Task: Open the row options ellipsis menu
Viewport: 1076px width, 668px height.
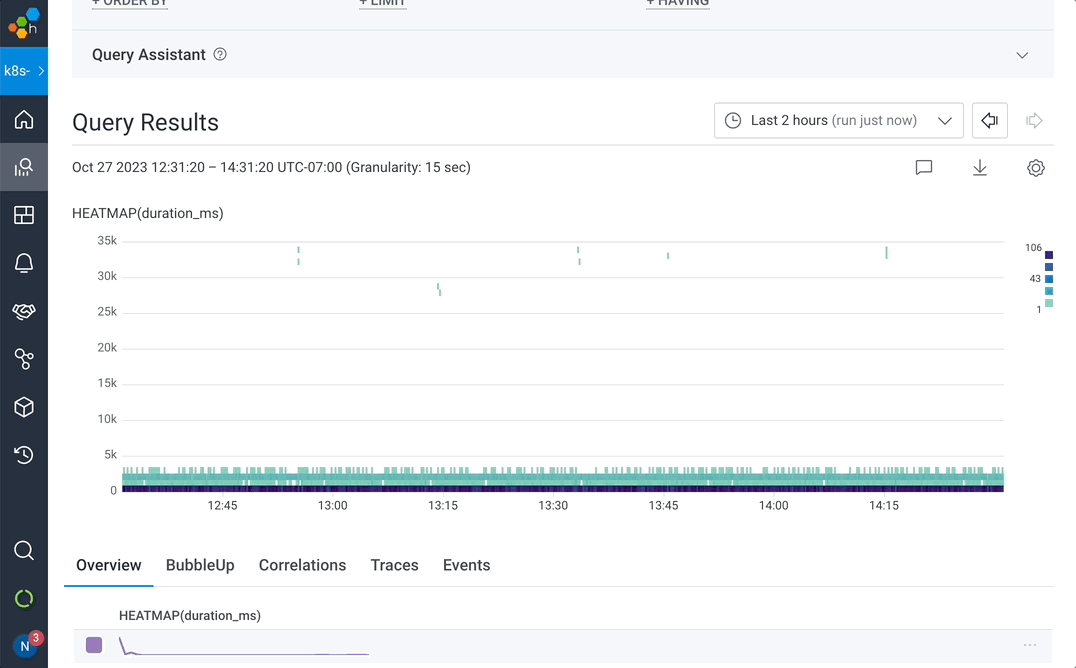Action: point(1030,645)
